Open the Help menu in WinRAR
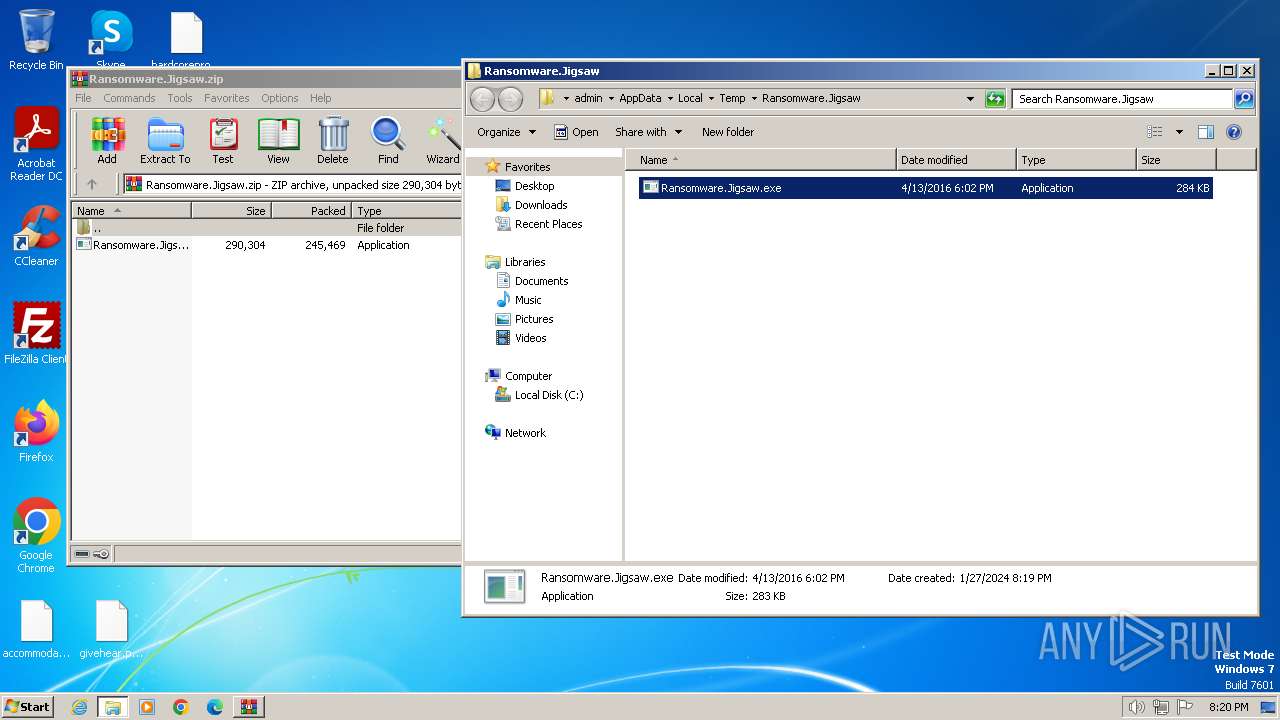Viewport: 1280px width, 720px height. click(321, 98)
